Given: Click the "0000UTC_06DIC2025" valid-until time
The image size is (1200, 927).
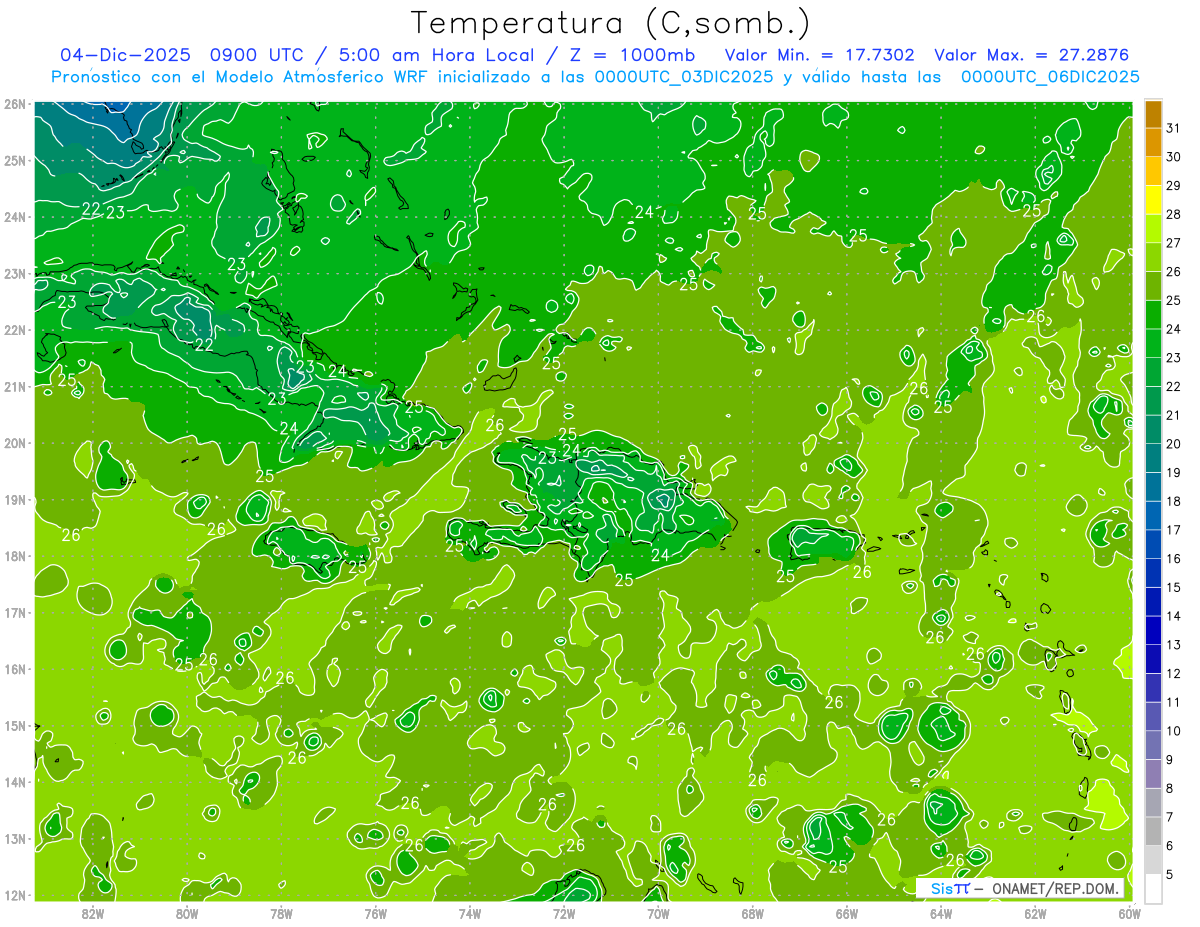Looking at the screenshot, I should tap(1050, 77).
